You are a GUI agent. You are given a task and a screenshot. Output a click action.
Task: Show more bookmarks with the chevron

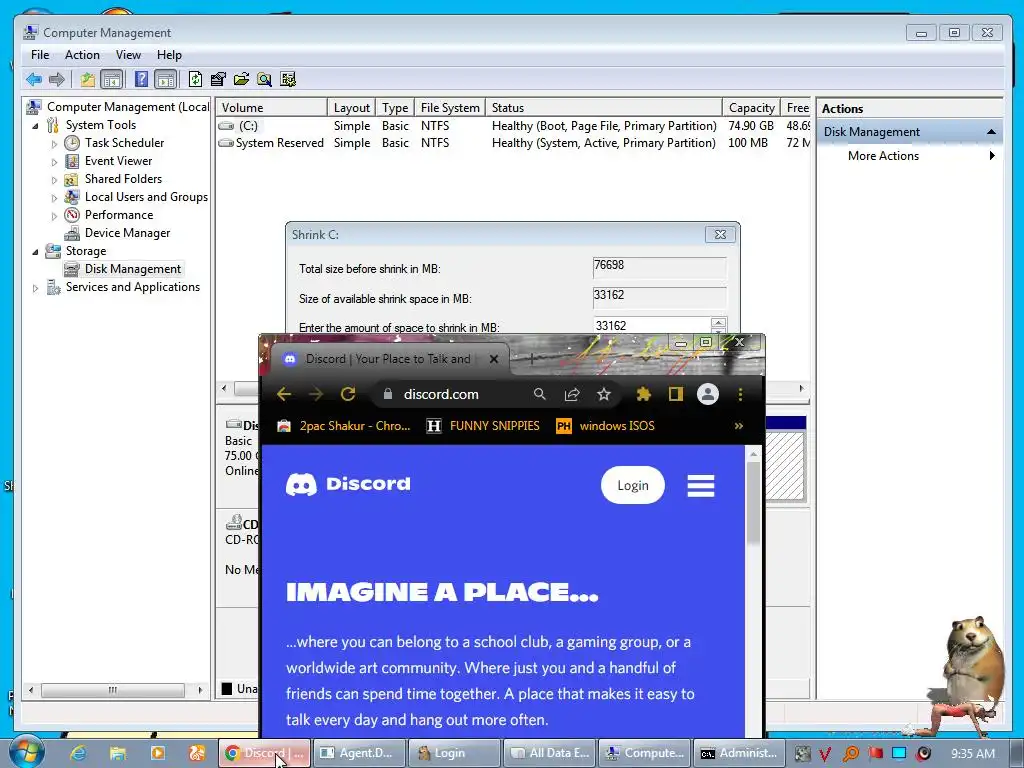[739, 426]
